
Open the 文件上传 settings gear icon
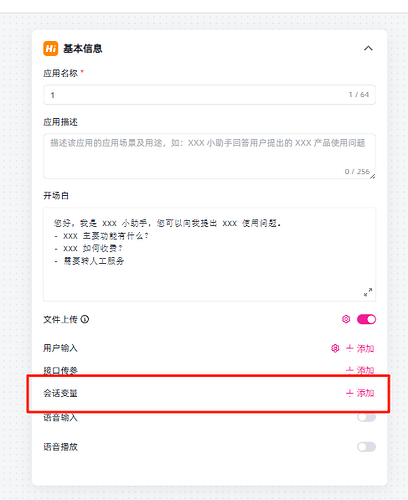[346, 319]
